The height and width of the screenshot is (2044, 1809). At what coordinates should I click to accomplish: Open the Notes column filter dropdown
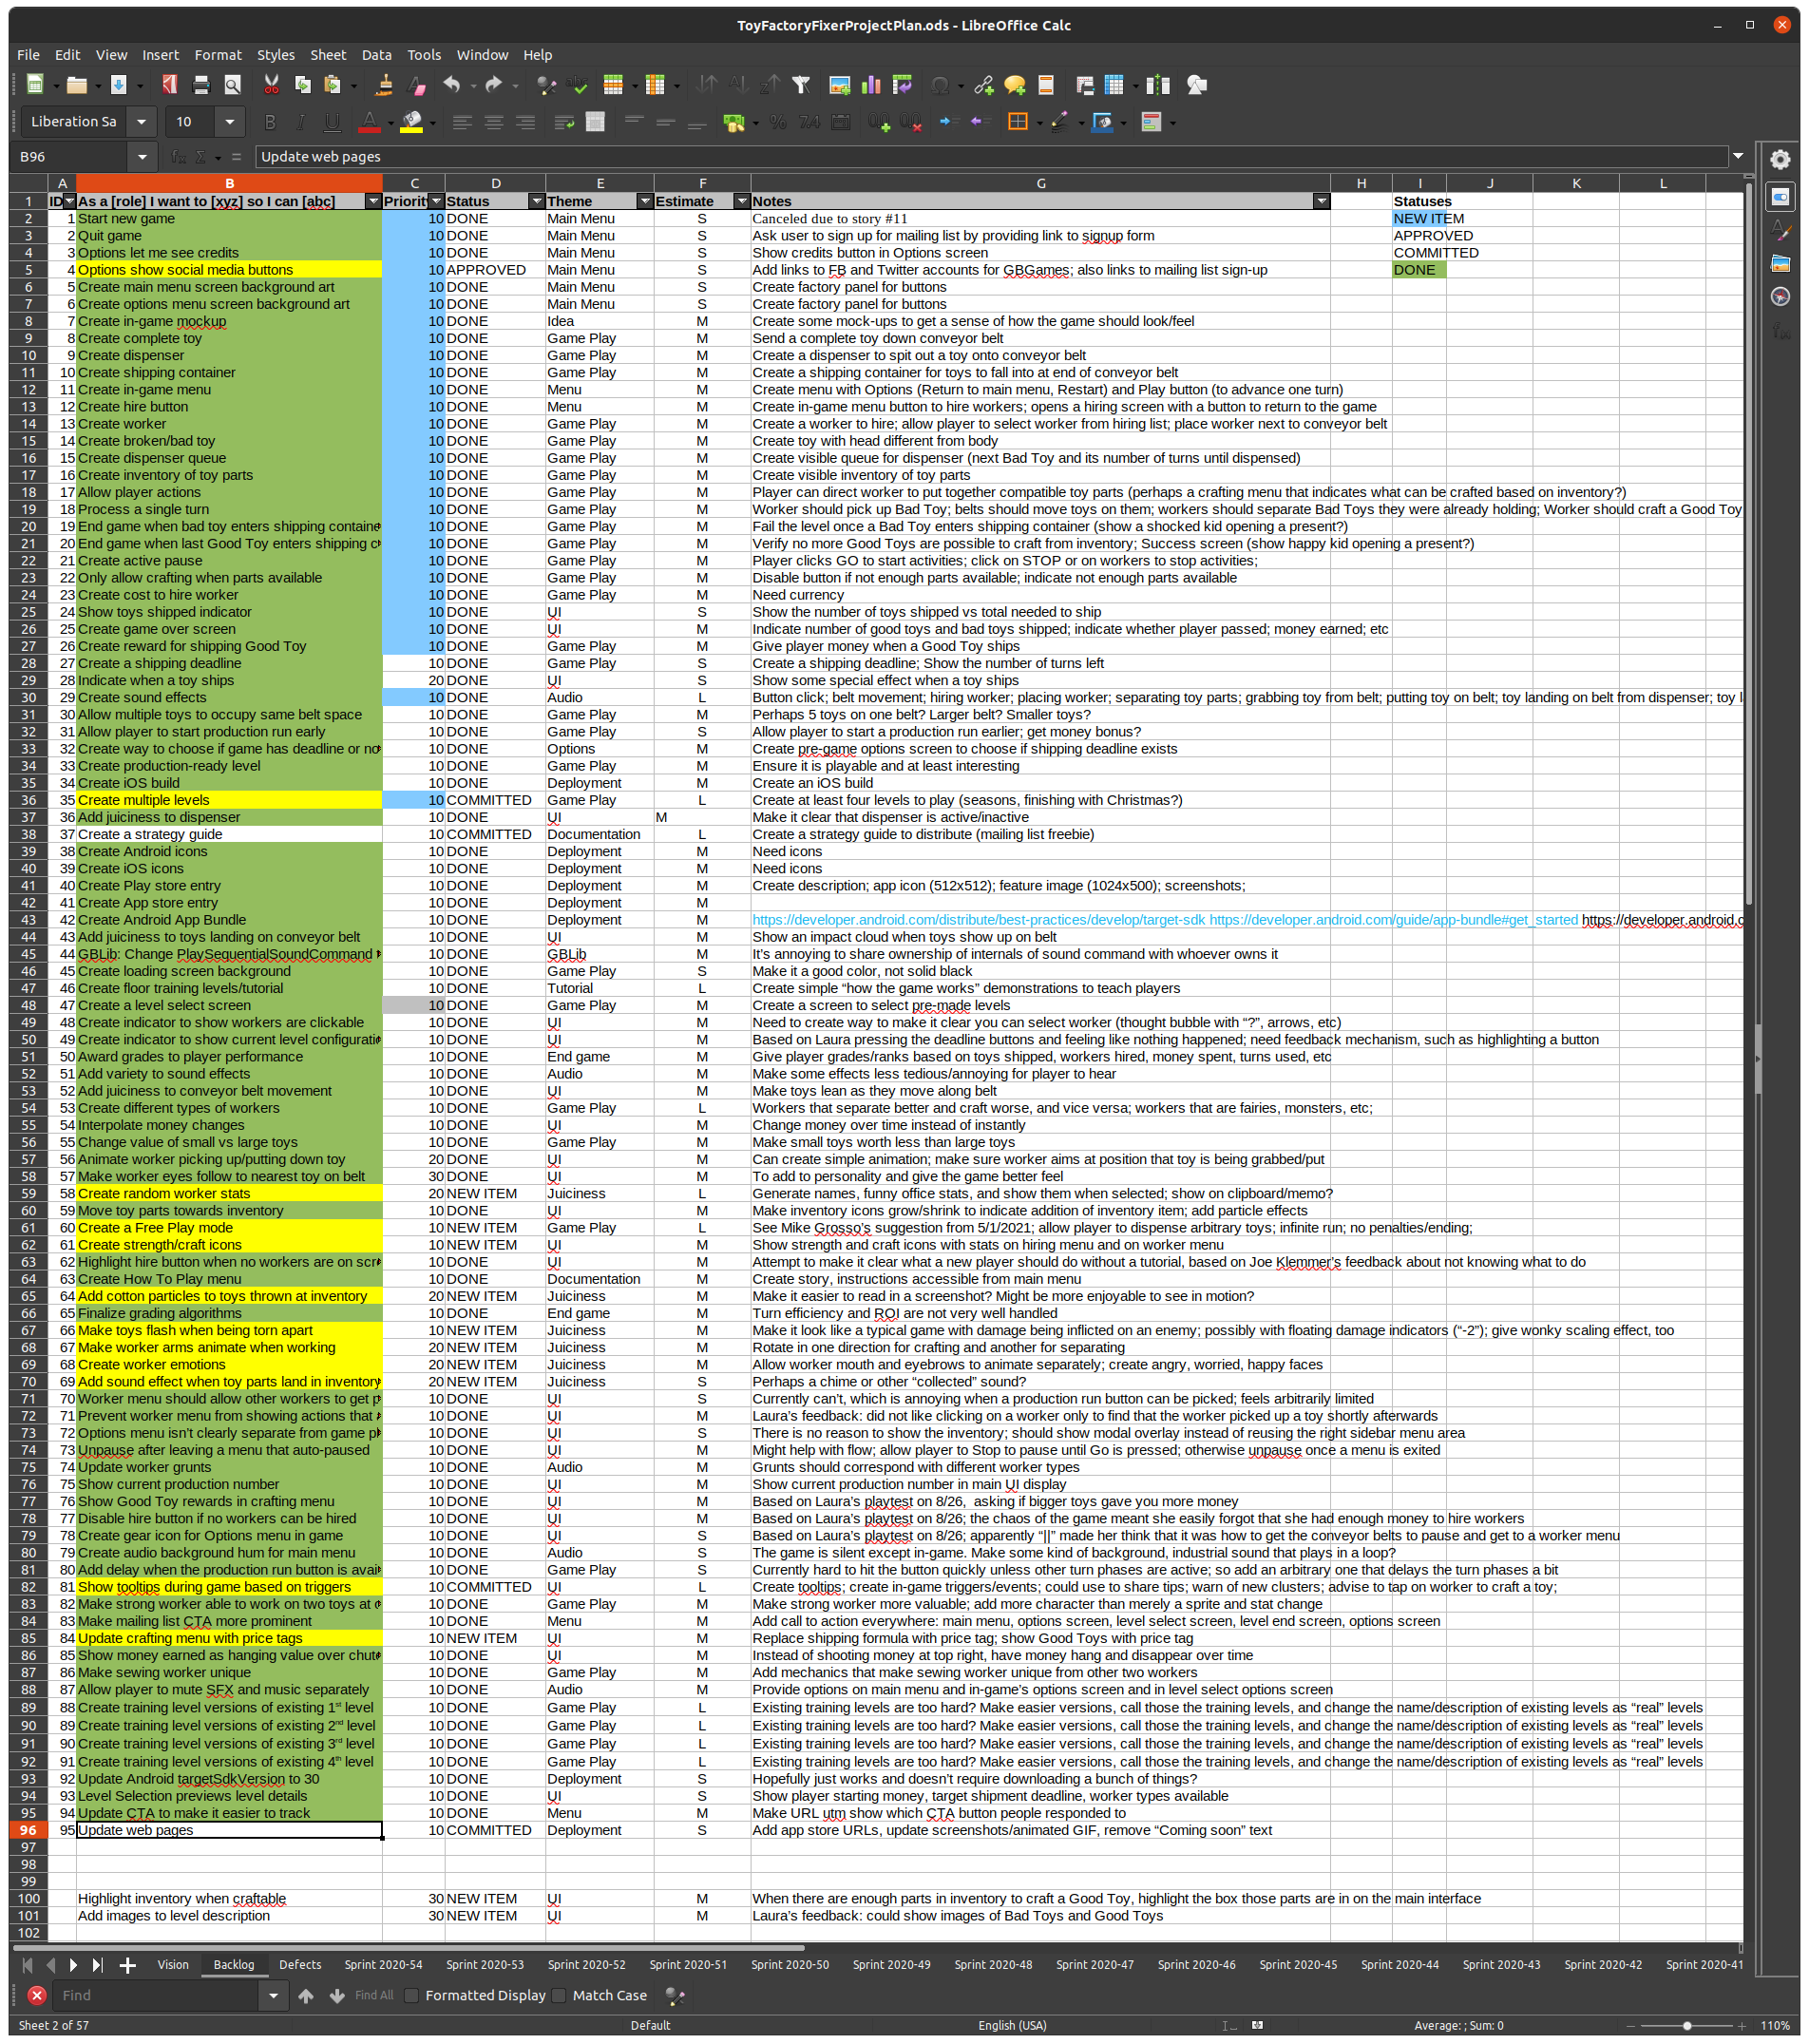[x=1322, y=201]
